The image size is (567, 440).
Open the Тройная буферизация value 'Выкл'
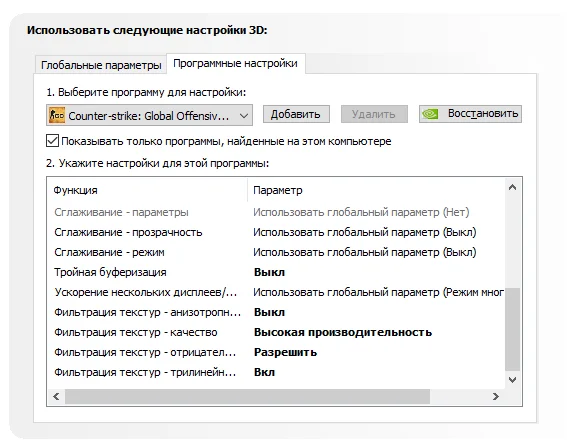pyautogui.click(x=269, y=272)
